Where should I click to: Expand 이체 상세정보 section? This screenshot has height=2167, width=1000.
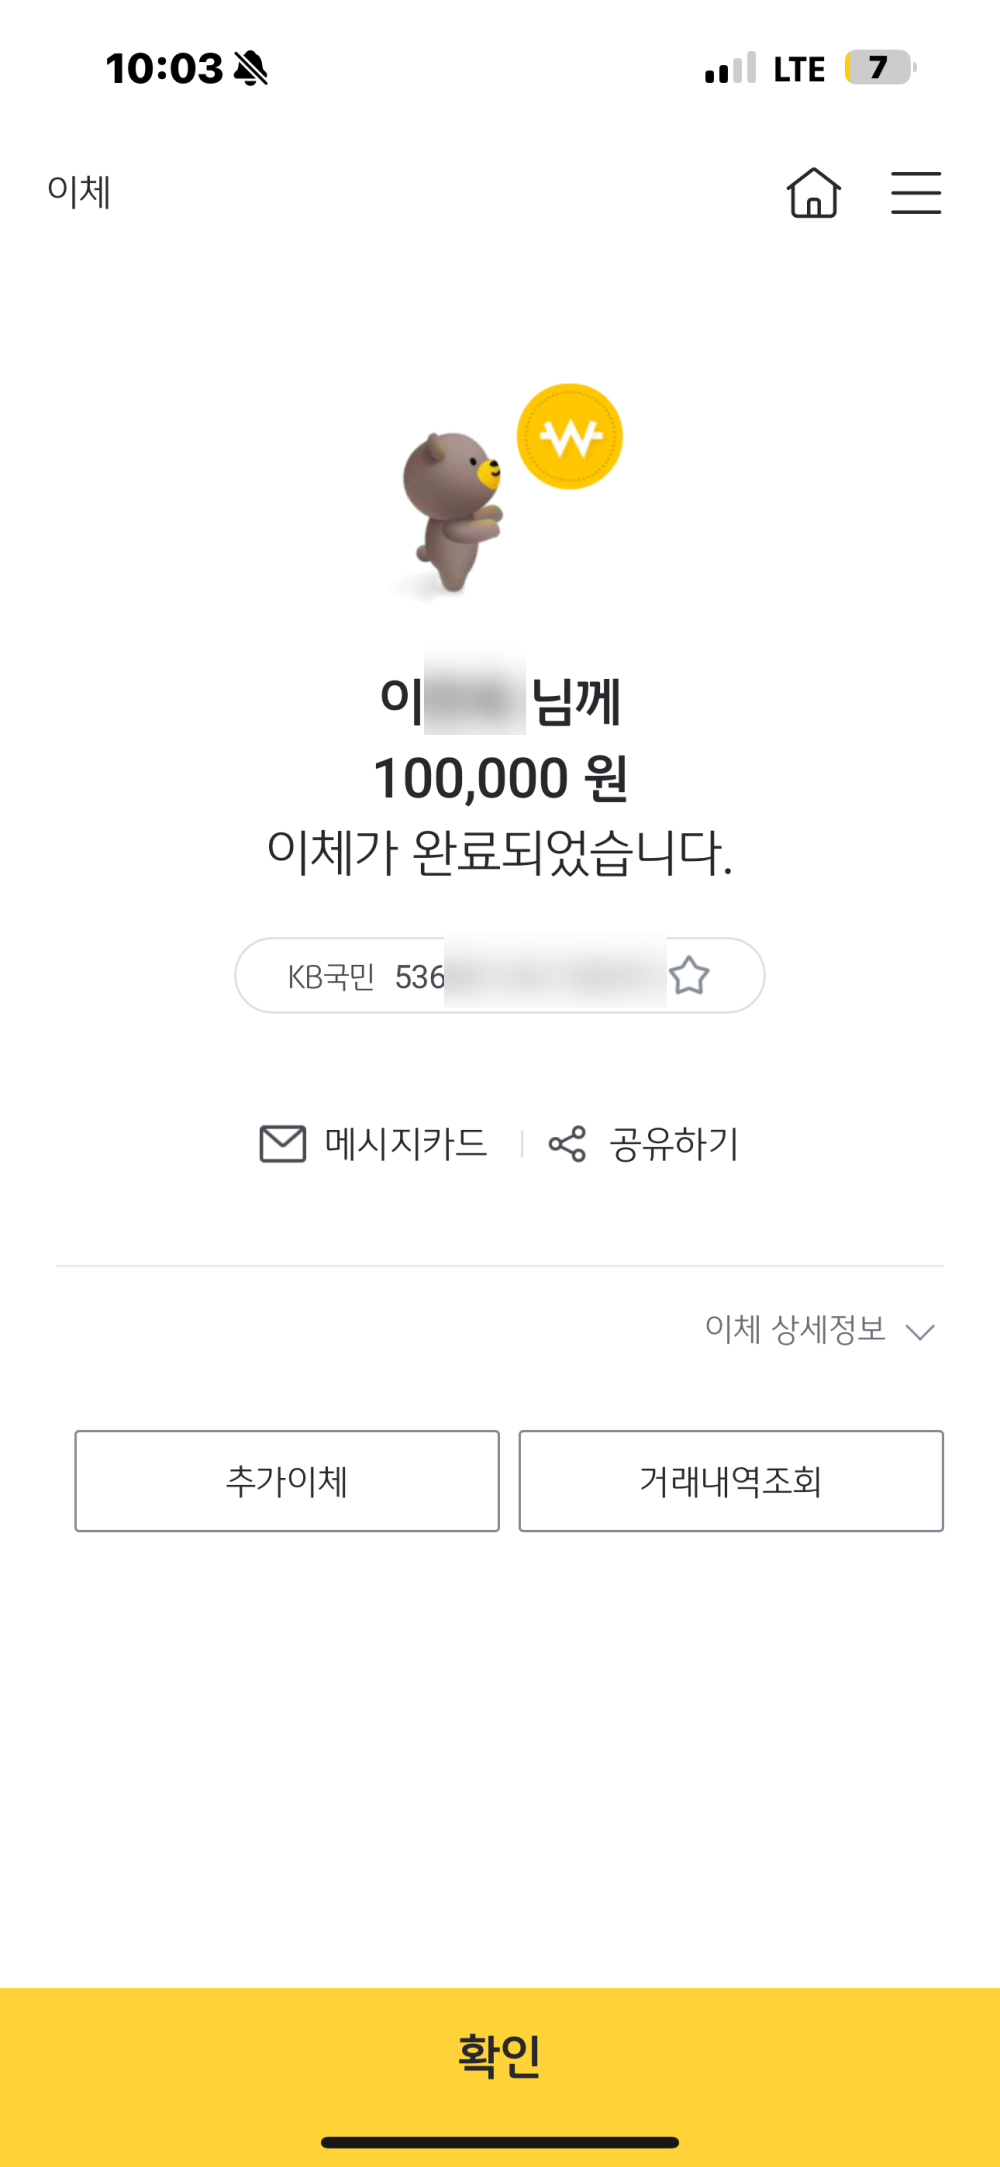click(x=795, y=1329)
